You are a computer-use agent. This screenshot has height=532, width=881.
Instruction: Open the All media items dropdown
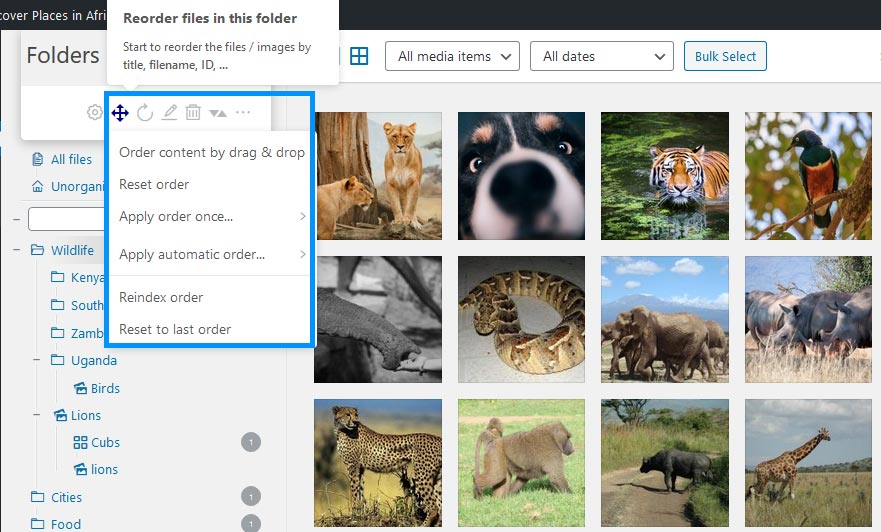pyautogui.click(x=452, y=56)
